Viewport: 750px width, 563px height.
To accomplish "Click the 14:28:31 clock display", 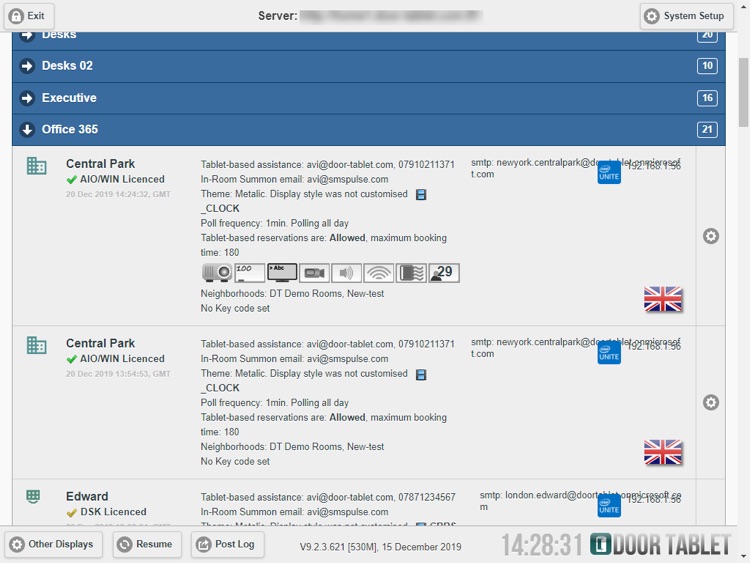I will pyautogui.click(x=542, y=545).
